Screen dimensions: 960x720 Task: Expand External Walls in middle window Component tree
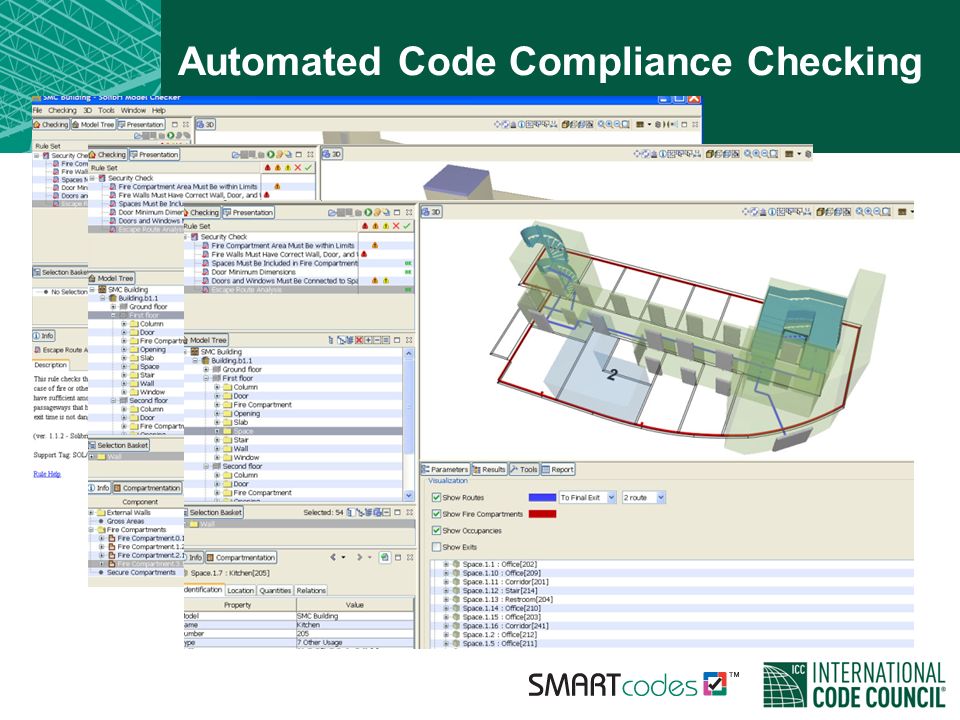point(91,512)
